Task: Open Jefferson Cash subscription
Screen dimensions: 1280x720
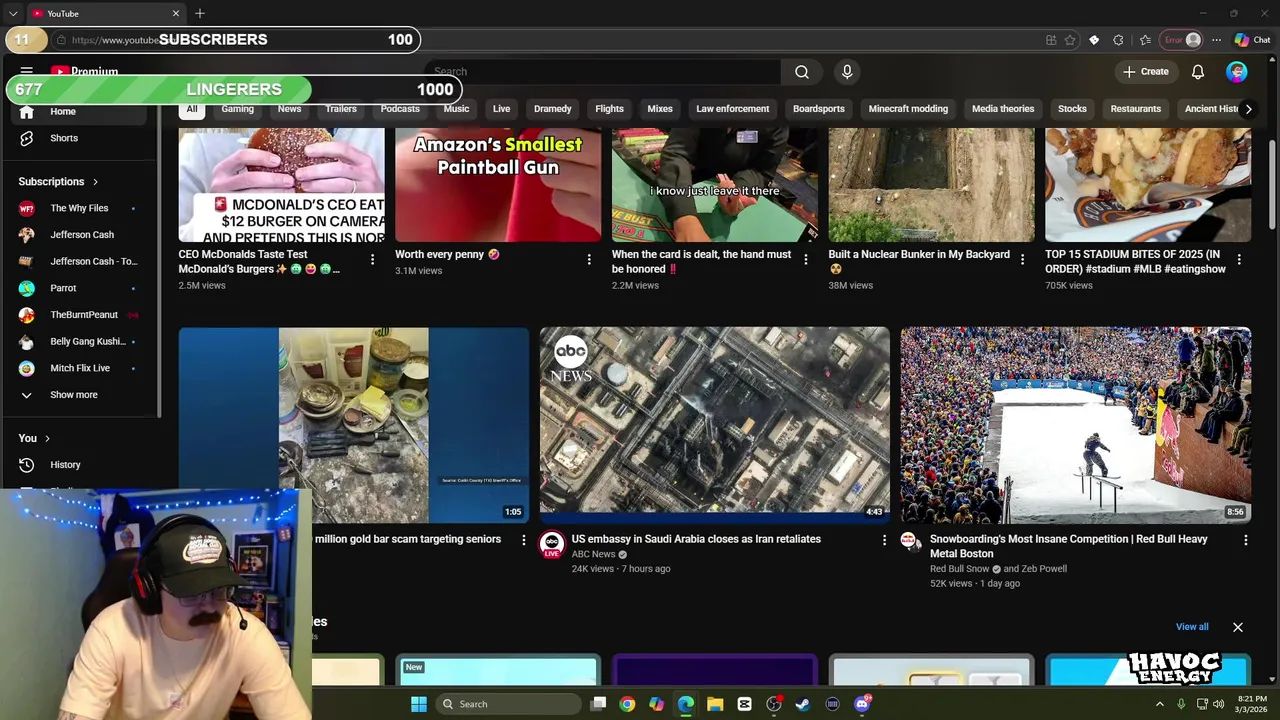Action: pyautogui.click(x=80, y=235)
